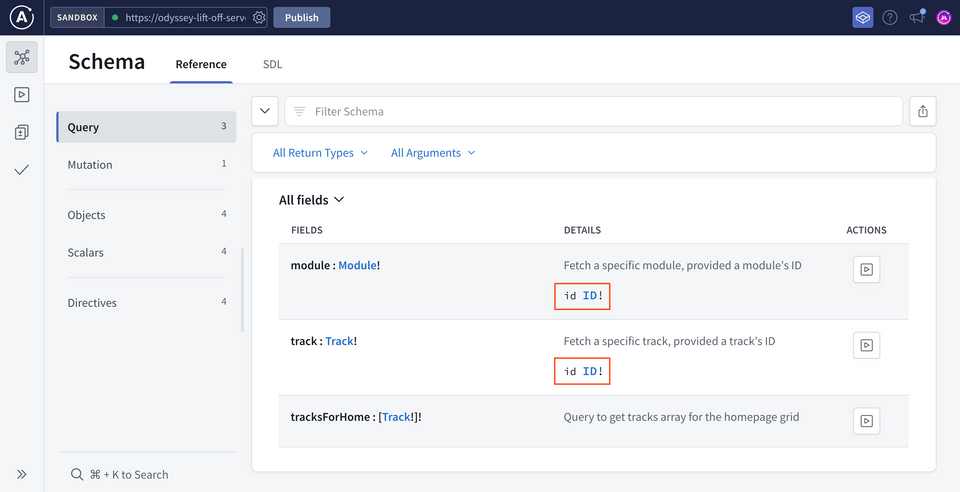960x492 pixels.
Task: Click the Schema page title
Action: click(107, 62)
